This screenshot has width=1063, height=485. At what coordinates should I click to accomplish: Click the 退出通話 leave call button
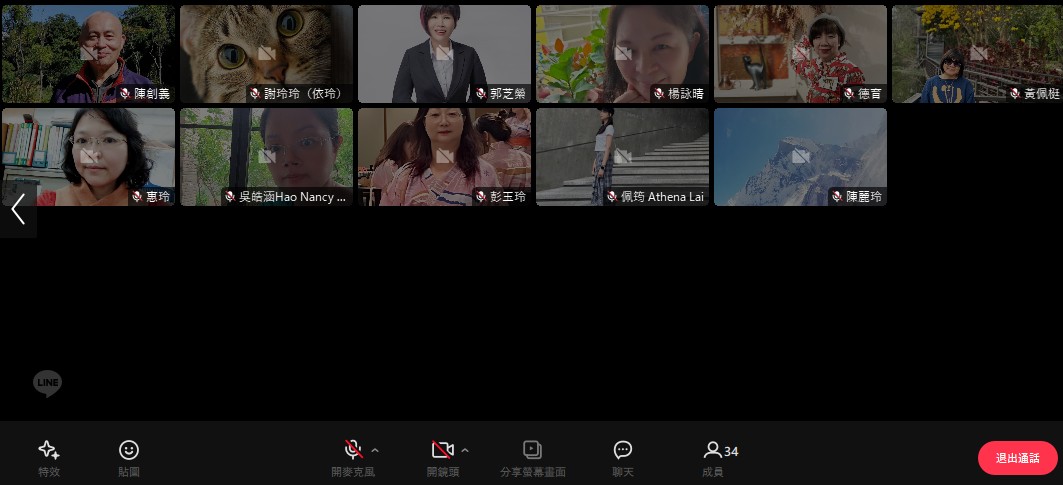tap(1017, 458)
